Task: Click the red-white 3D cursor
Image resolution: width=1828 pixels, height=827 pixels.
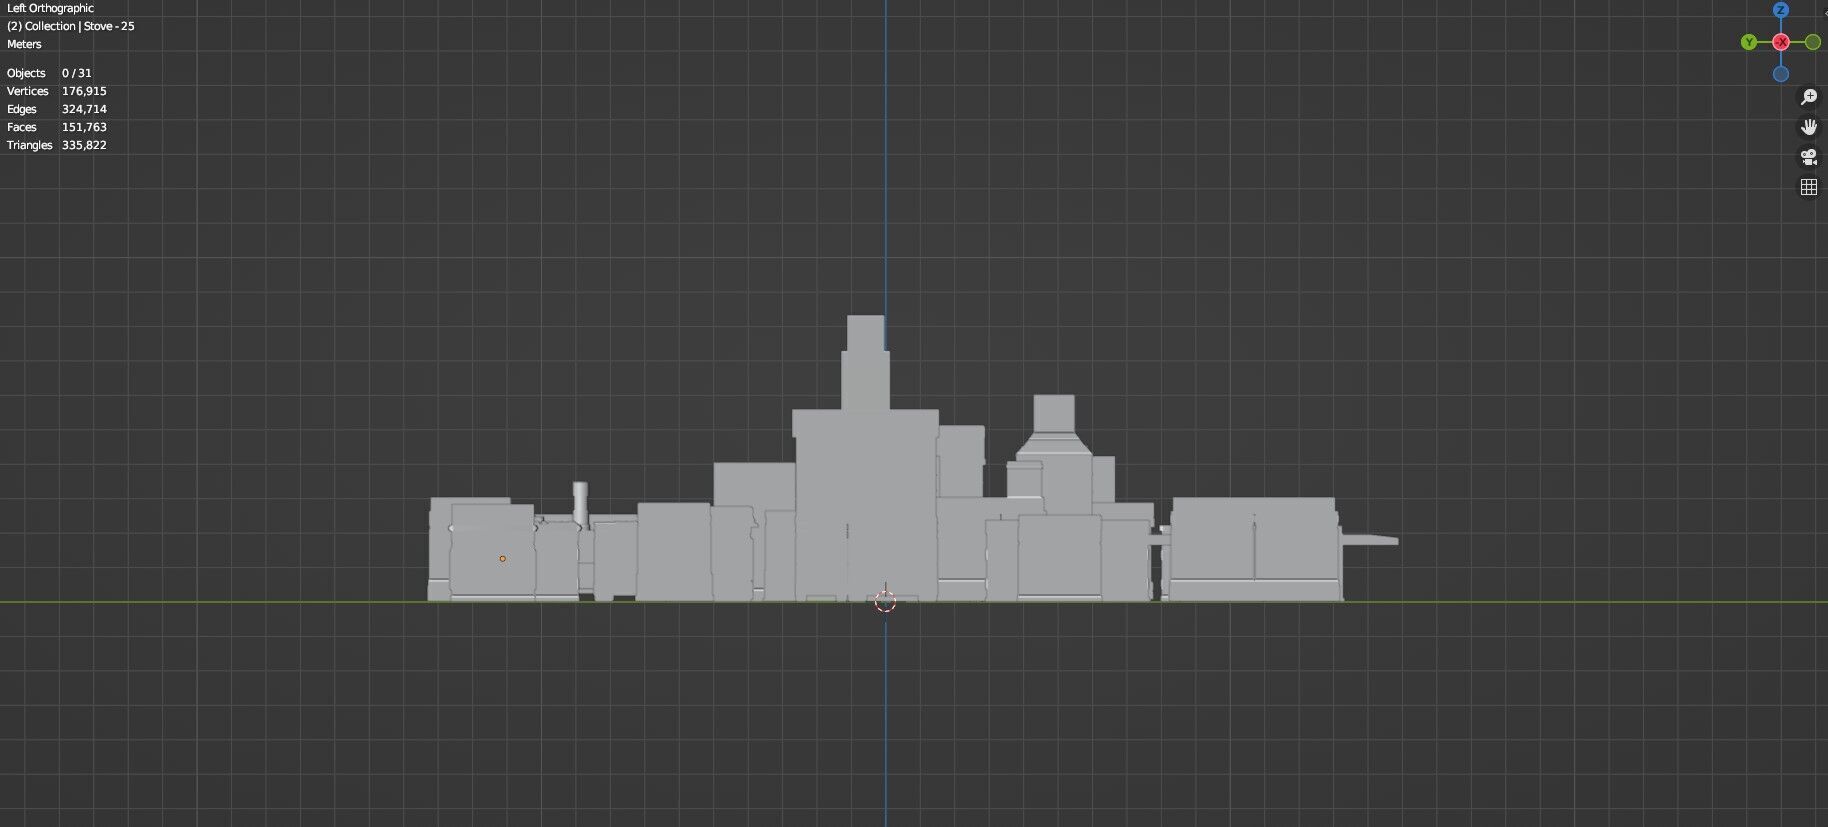Action: pyautogui.click(x=885, y=601)
